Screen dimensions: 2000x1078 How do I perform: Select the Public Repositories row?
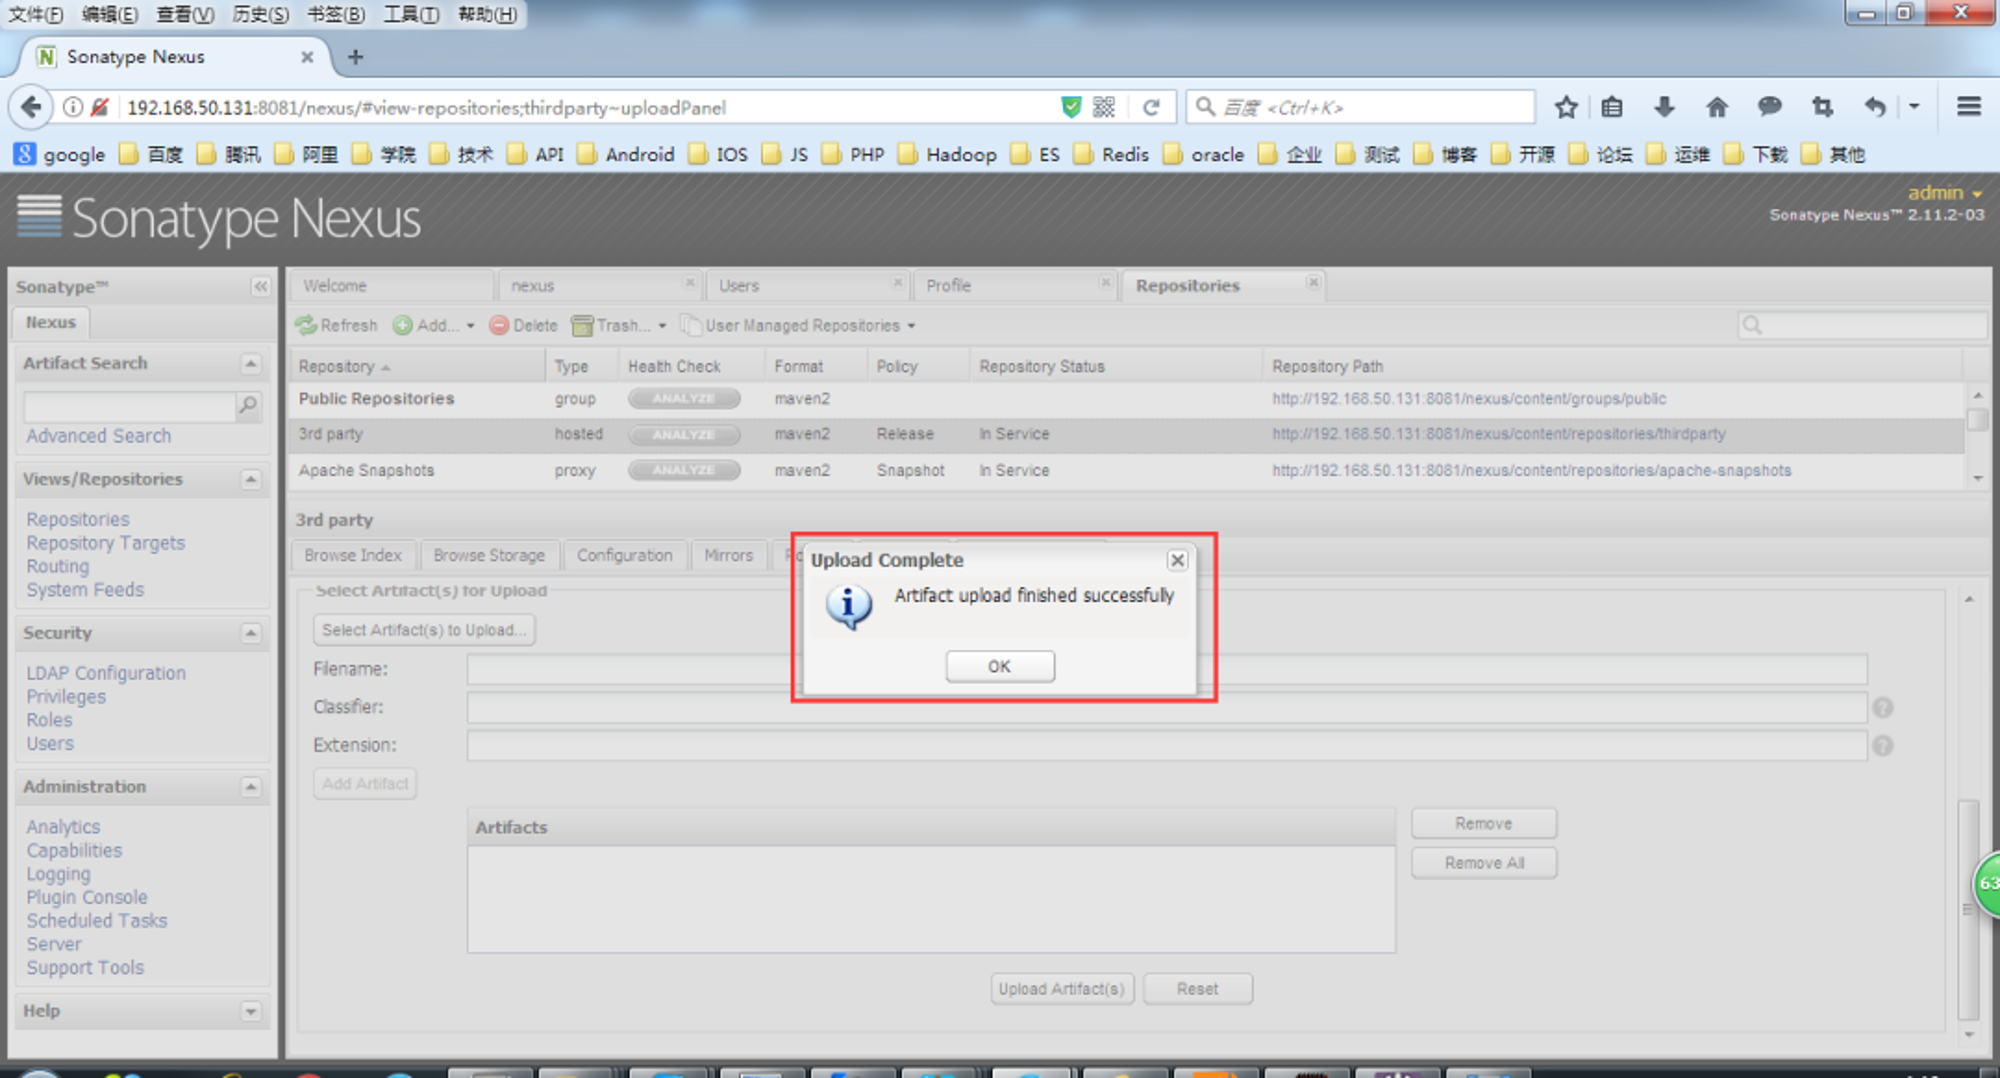[x=1127, y=399]
